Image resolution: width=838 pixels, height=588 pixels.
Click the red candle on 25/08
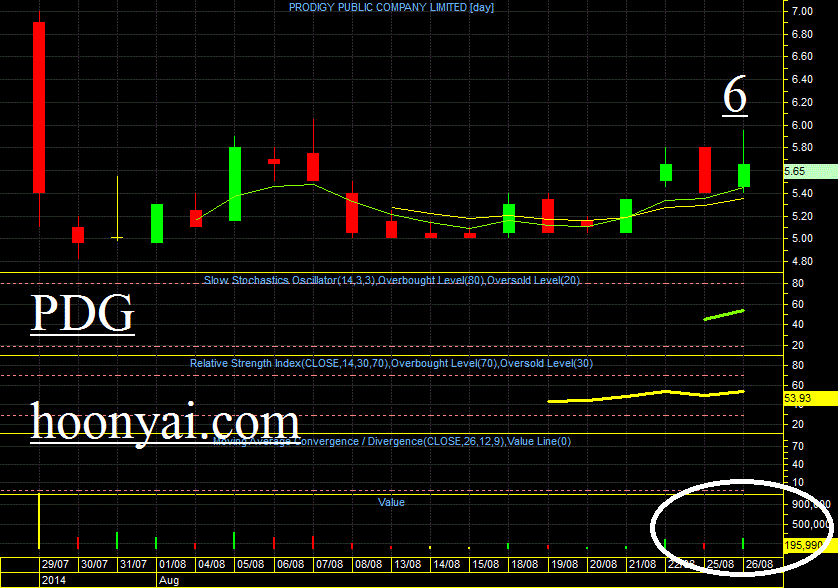(x=705, y=170)
